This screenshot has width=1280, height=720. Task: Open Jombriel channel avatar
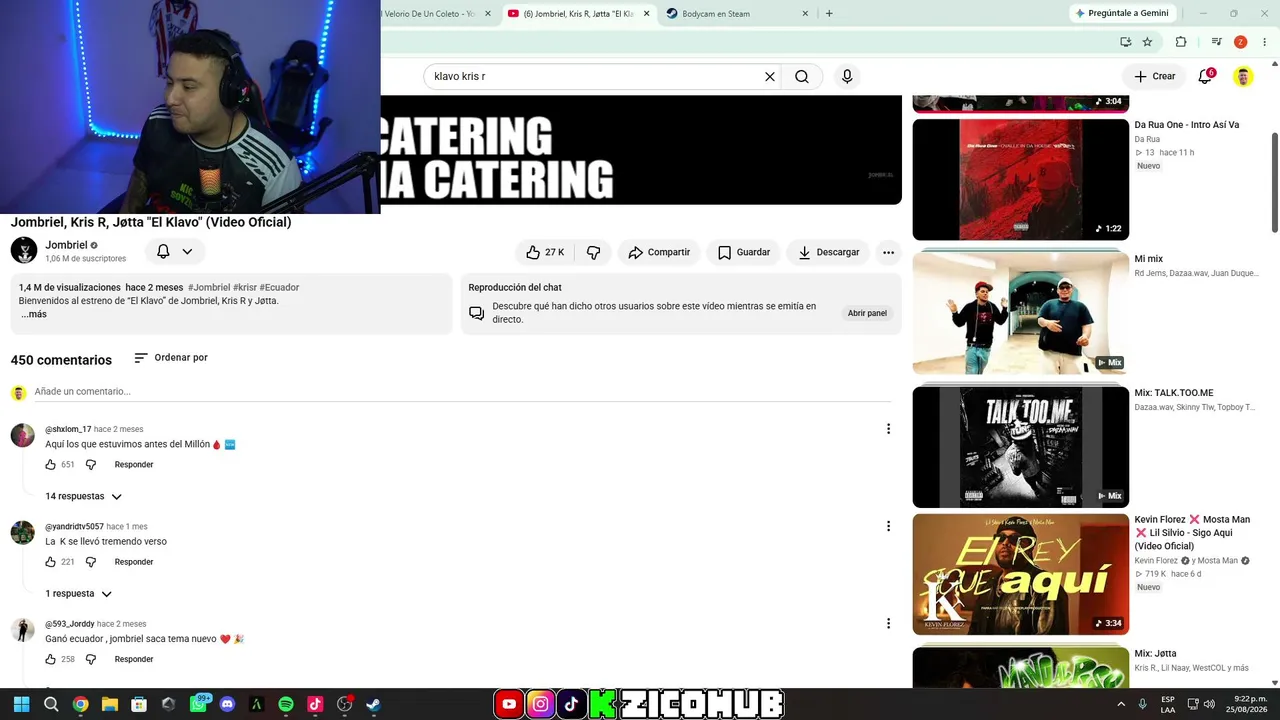(24, 250)
